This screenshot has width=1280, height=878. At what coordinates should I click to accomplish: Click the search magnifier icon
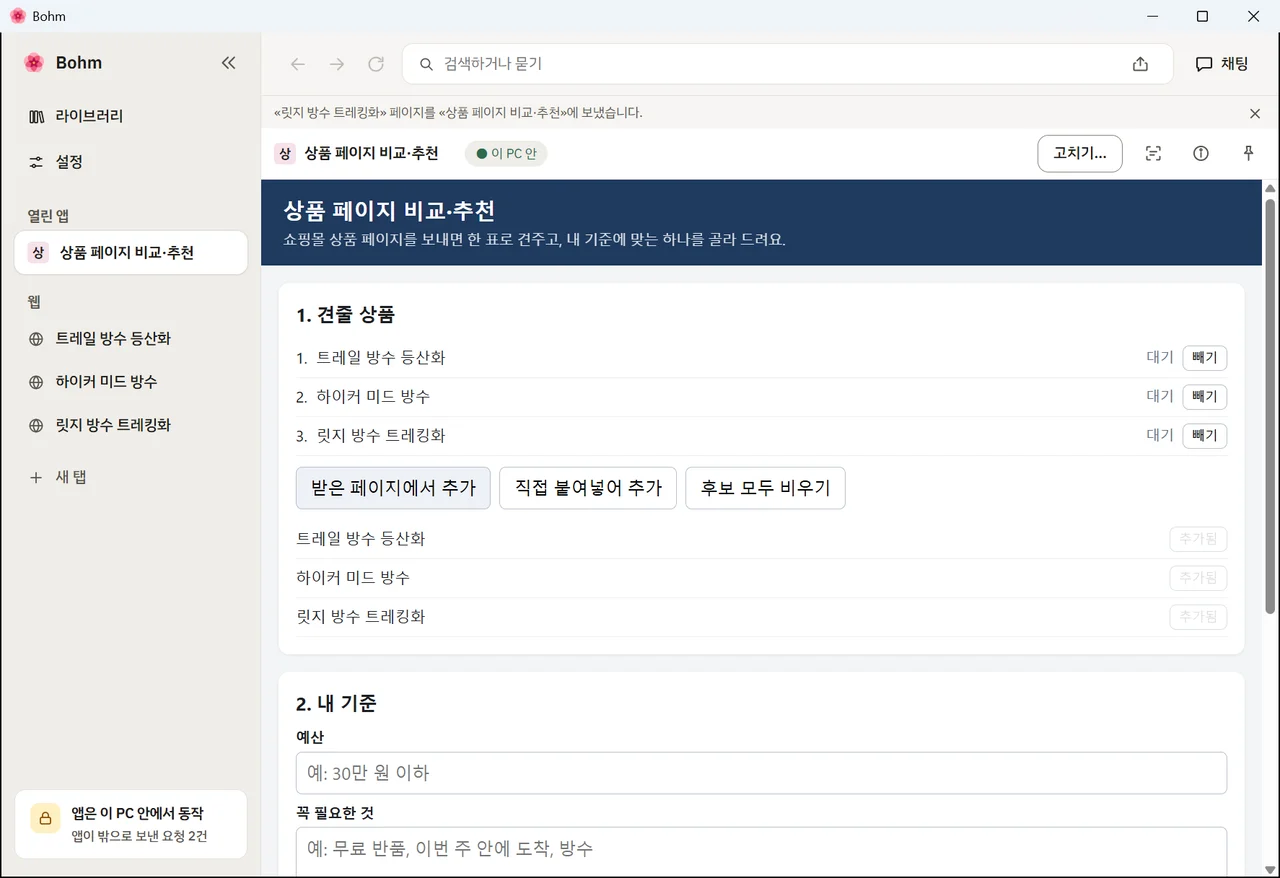(x=426, y=64)
